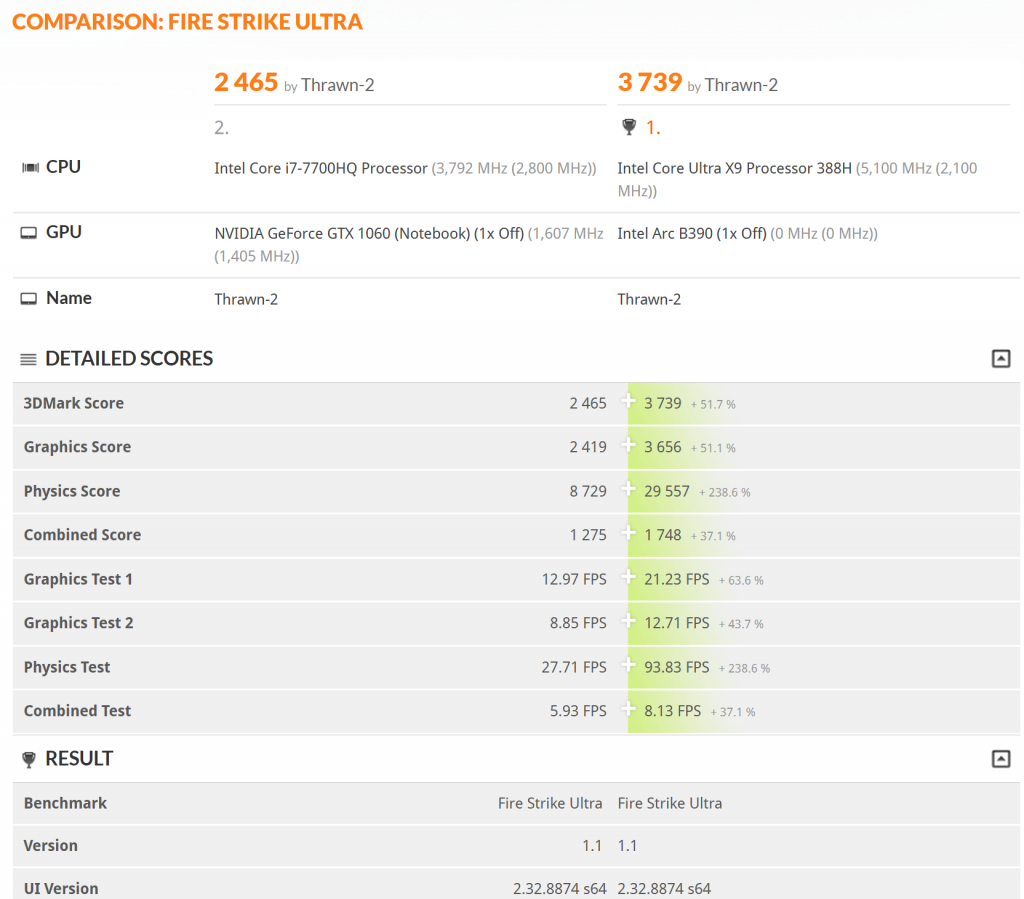
Task: Click the plus icon in Physics Score row
Action: pyautogui.click(x=628, y=489)
